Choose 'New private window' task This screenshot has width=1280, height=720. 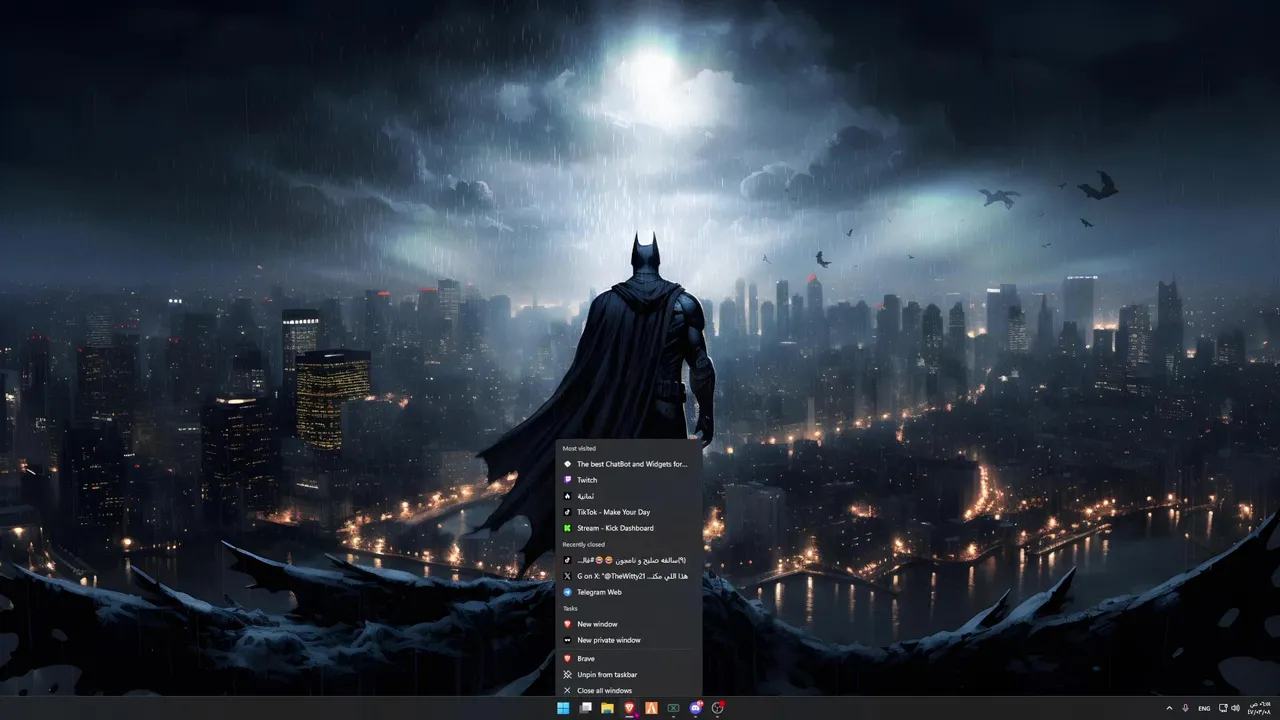pyautogui.click(x=629, y=640)
